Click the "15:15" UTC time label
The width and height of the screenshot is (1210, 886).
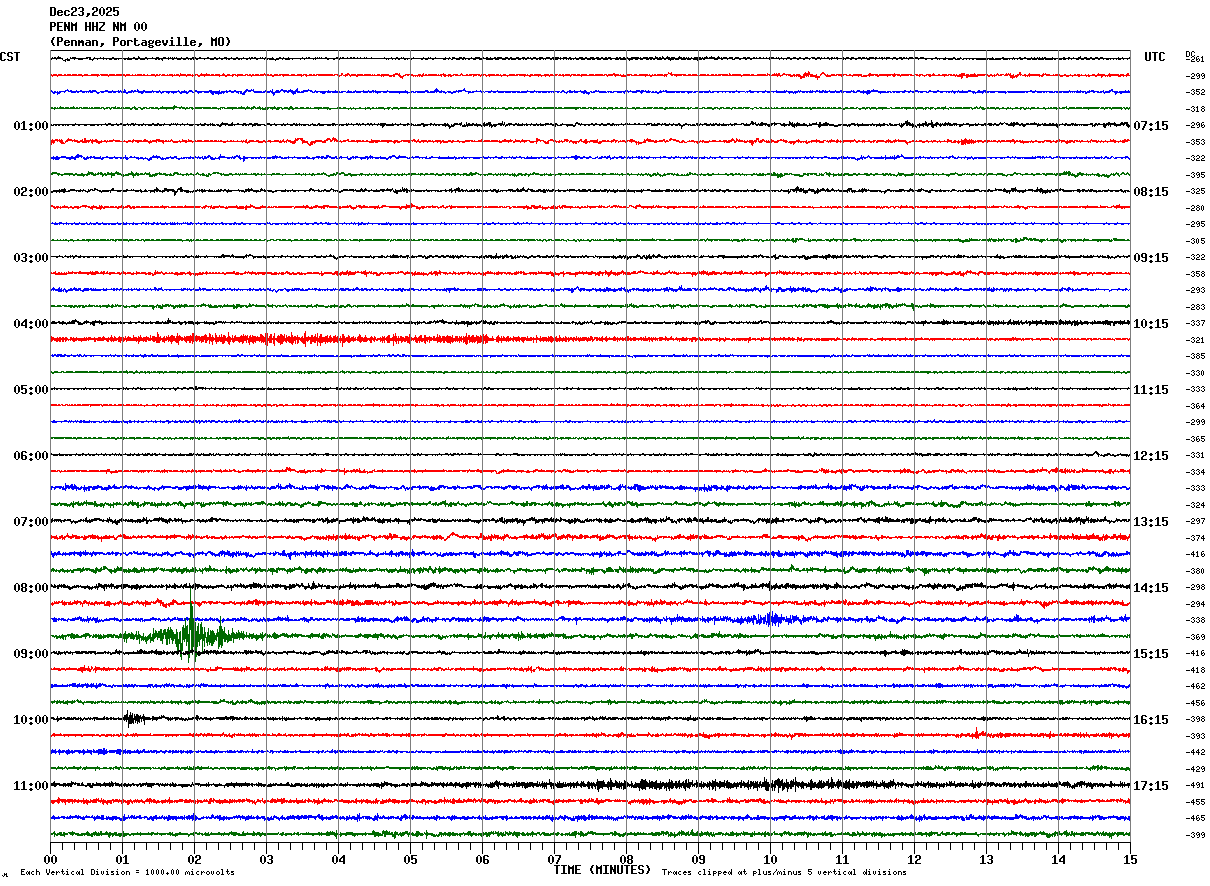point(1151,654)
